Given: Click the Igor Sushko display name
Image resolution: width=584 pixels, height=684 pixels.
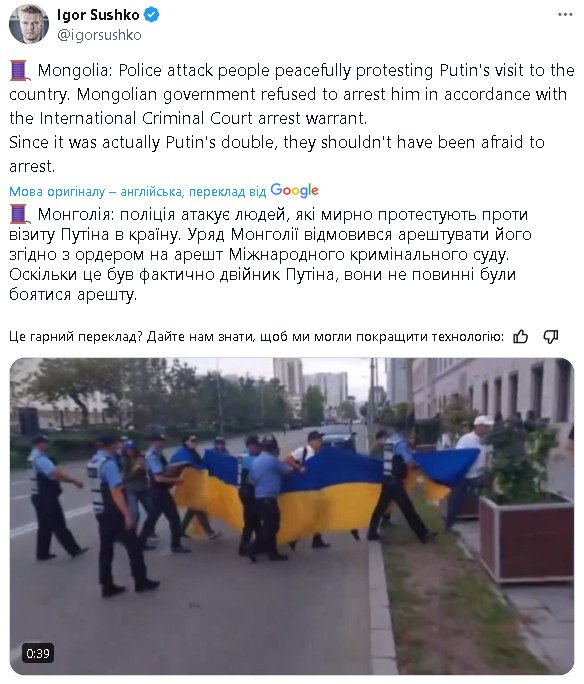Looking at the screenshot, I should [x=98, y=15].
